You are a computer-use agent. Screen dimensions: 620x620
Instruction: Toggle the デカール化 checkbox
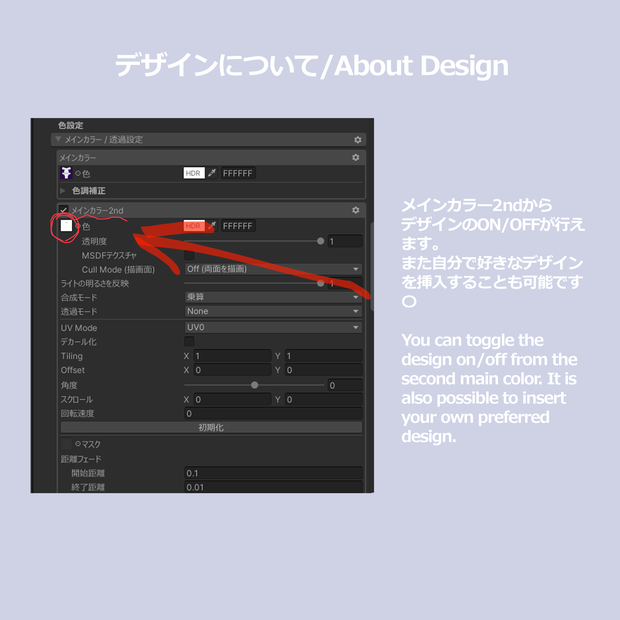(189, 341)
